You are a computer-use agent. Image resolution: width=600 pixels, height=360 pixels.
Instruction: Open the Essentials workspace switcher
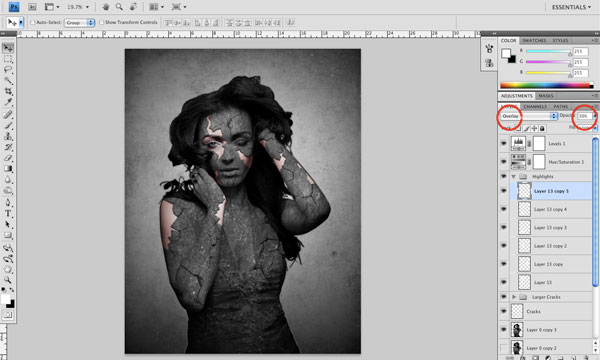(571, 7)
